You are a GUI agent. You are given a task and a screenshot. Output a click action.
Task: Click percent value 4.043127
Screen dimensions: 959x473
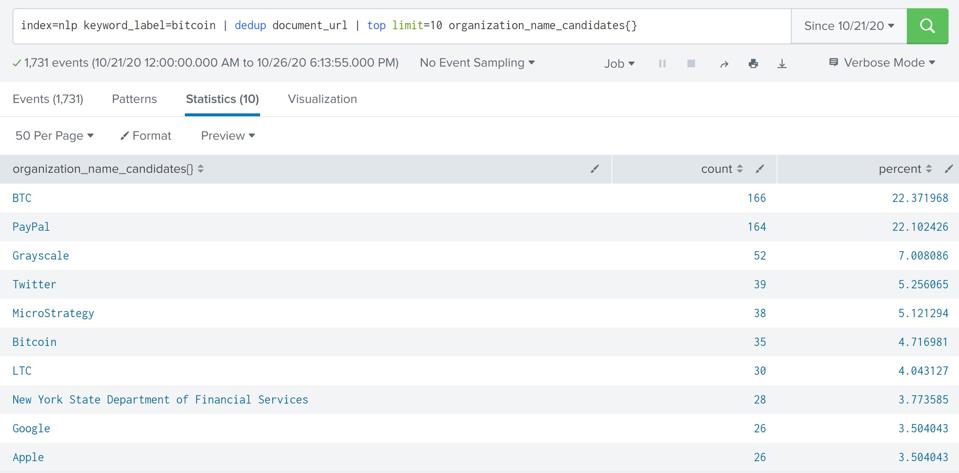[924, 371]
